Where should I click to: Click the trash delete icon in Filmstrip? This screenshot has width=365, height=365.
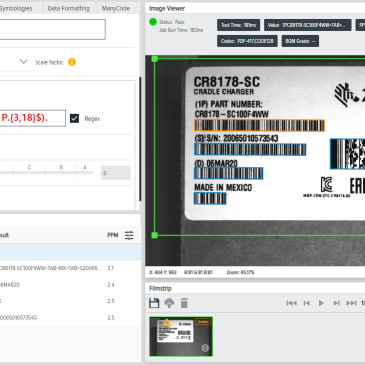[x=184, y=303]
